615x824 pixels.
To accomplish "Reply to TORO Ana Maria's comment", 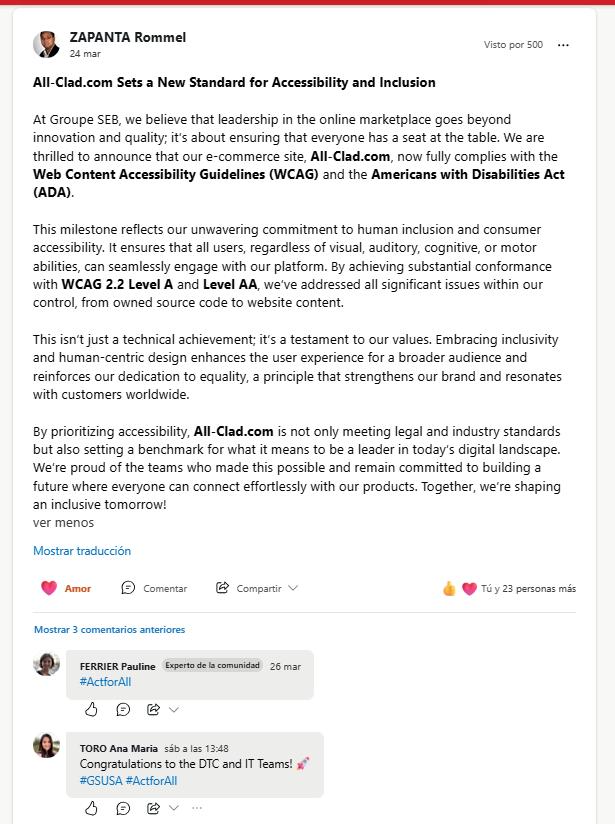I will (123, 808).
